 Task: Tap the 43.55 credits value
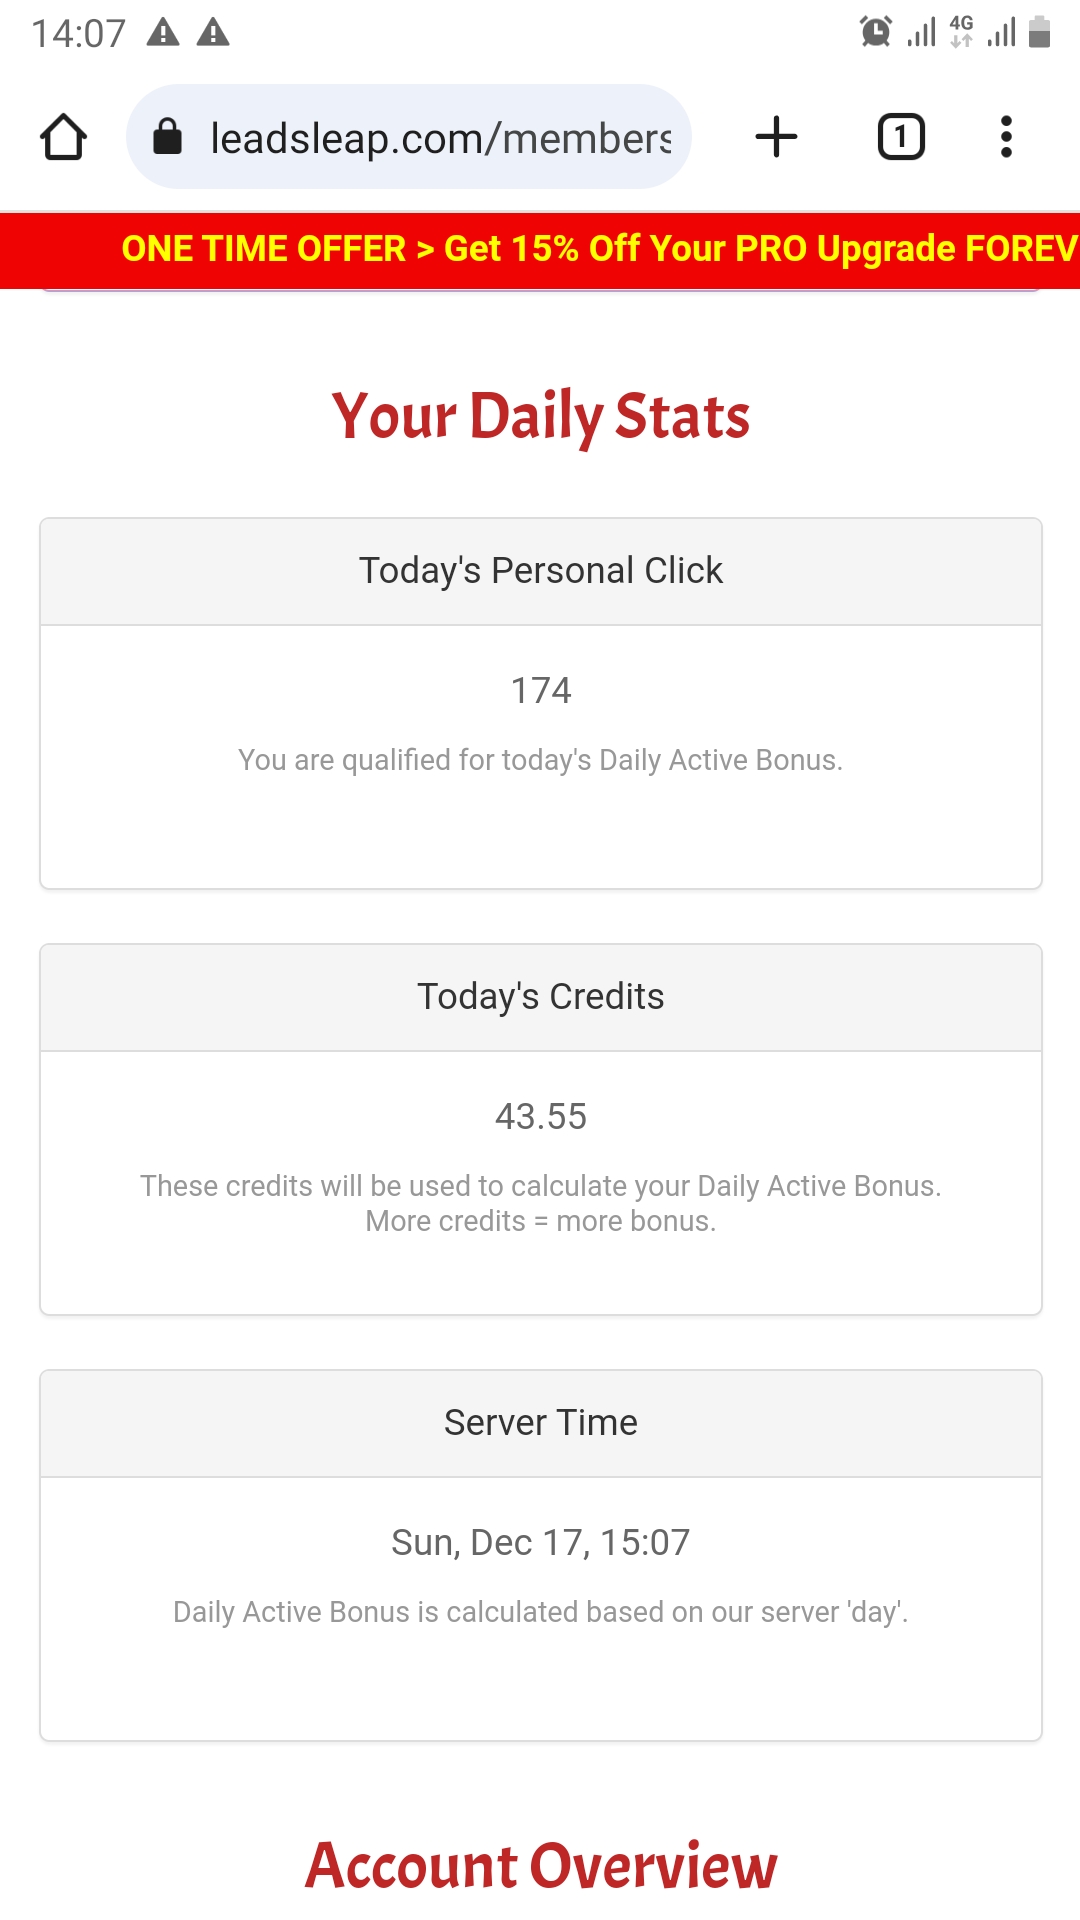pos(540,1117)
